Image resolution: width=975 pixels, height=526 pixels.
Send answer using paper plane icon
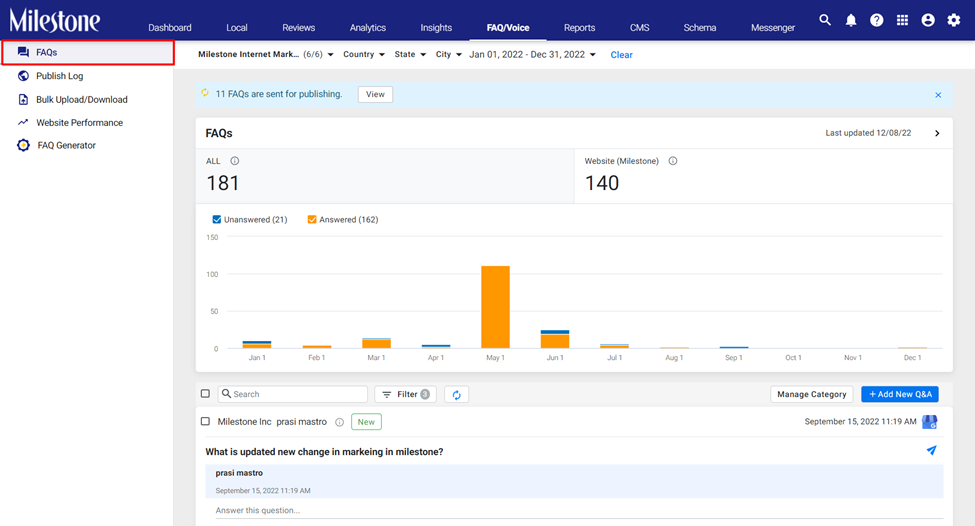click(x=931, y=450)
